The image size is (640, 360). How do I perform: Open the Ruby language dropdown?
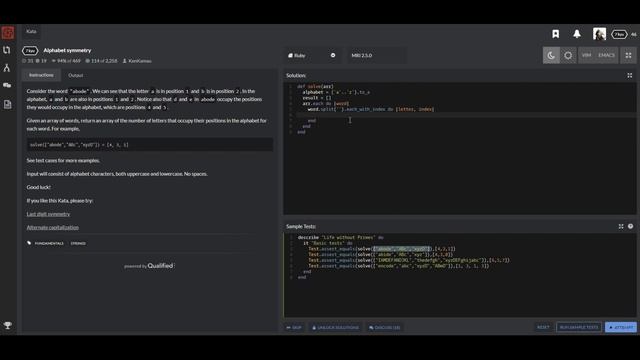coord(311,56)
